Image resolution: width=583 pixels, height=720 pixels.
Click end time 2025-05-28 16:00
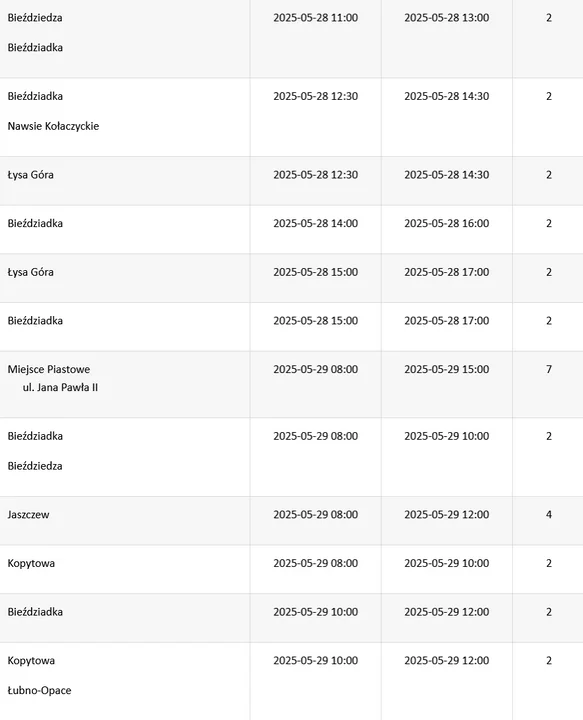(x=447, y=224)
